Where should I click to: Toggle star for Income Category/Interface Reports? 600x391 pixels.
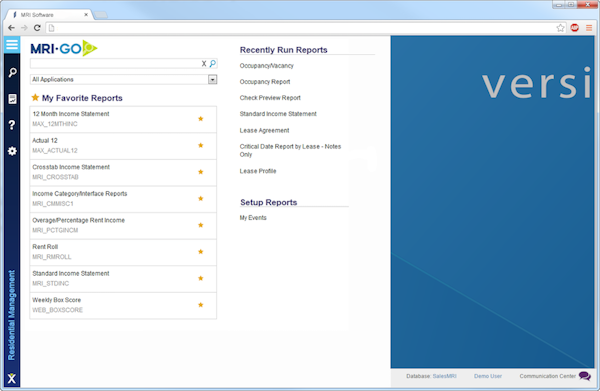[x=201, y=199]
